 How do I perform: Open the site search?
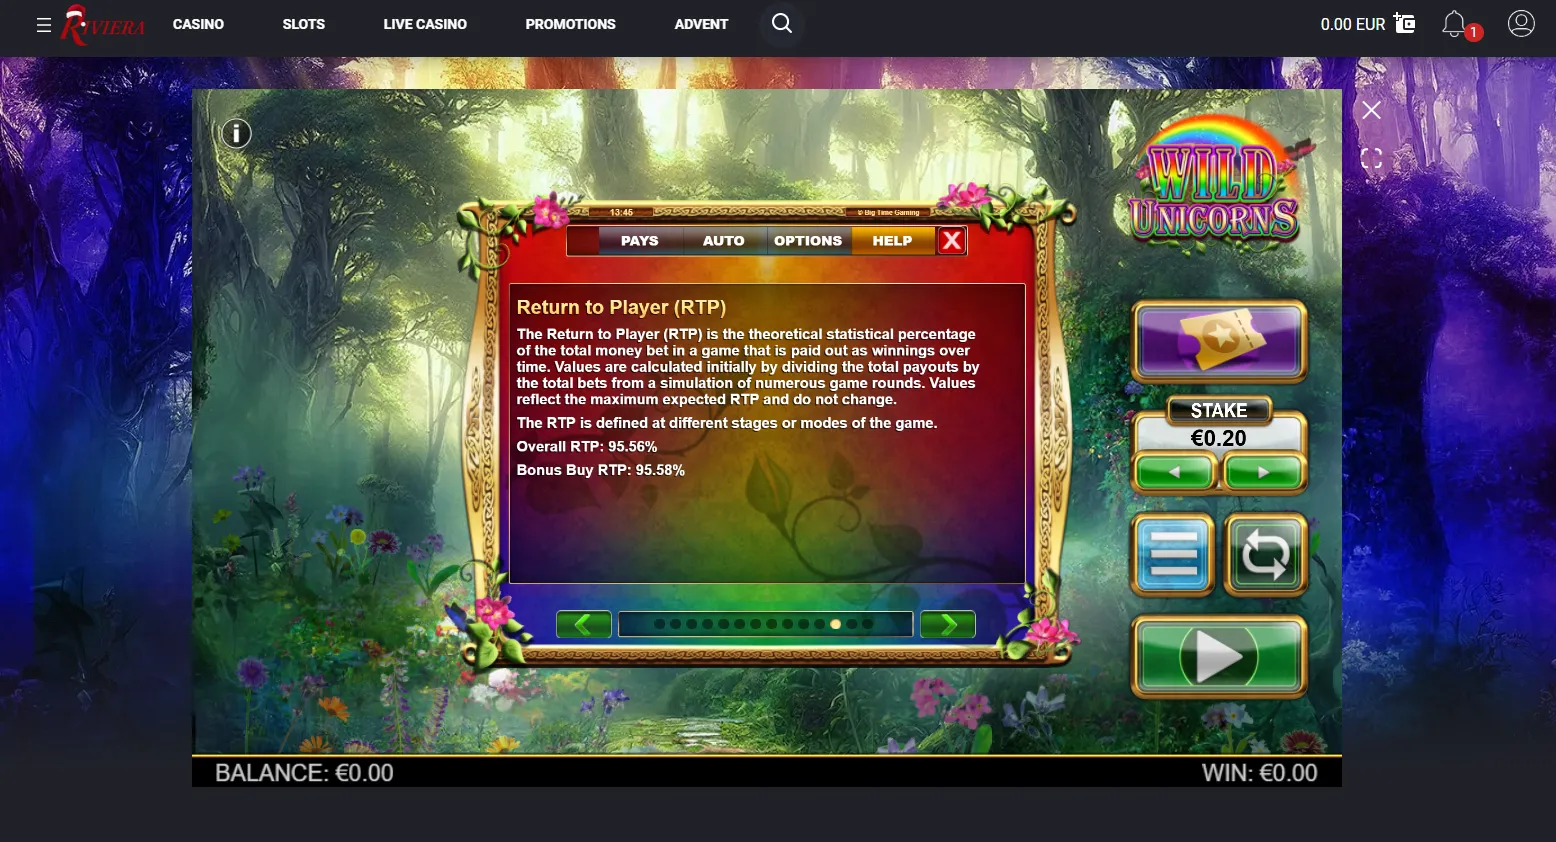782,23
